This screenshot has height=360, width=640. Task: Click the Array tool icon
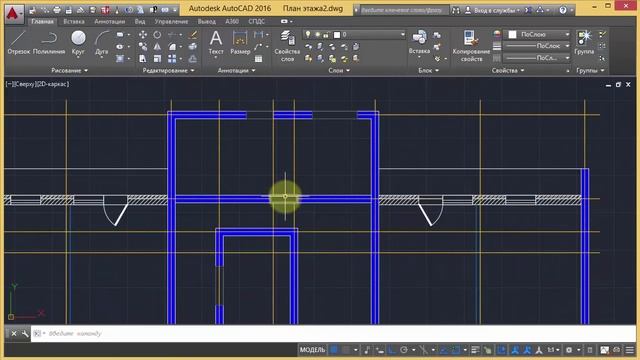[172, 59]
